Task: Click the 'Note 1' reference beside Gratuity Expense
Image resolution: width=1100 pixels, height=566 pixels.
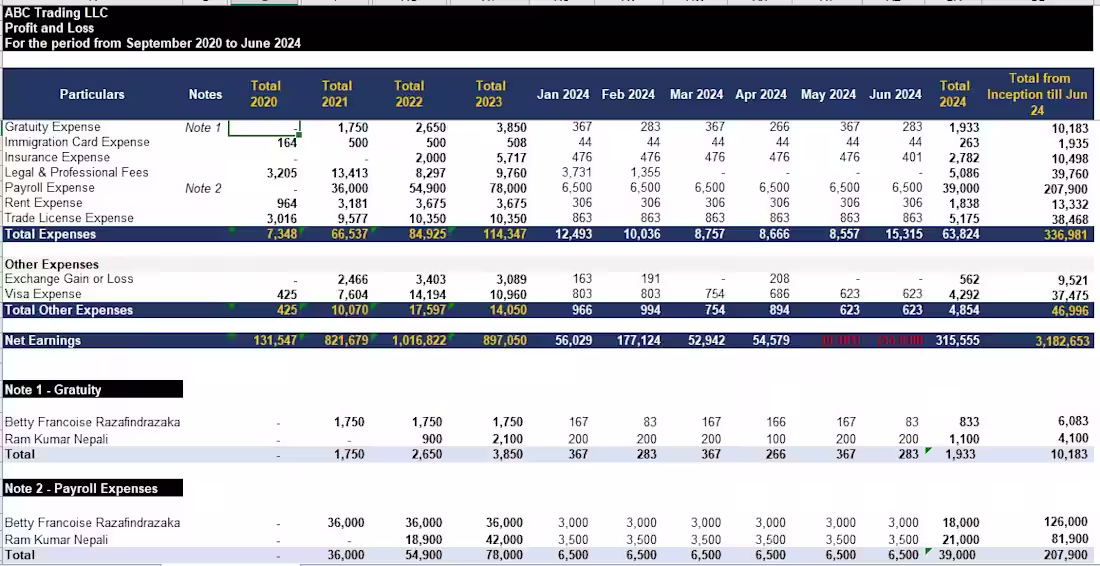Action: click(x=203, y=128)
